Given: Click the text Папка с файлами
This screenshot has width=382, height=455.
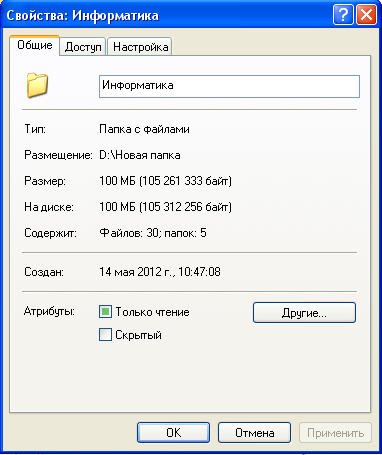Looking at the screenshot, I should pyautogui.click(x=144, y=129).
